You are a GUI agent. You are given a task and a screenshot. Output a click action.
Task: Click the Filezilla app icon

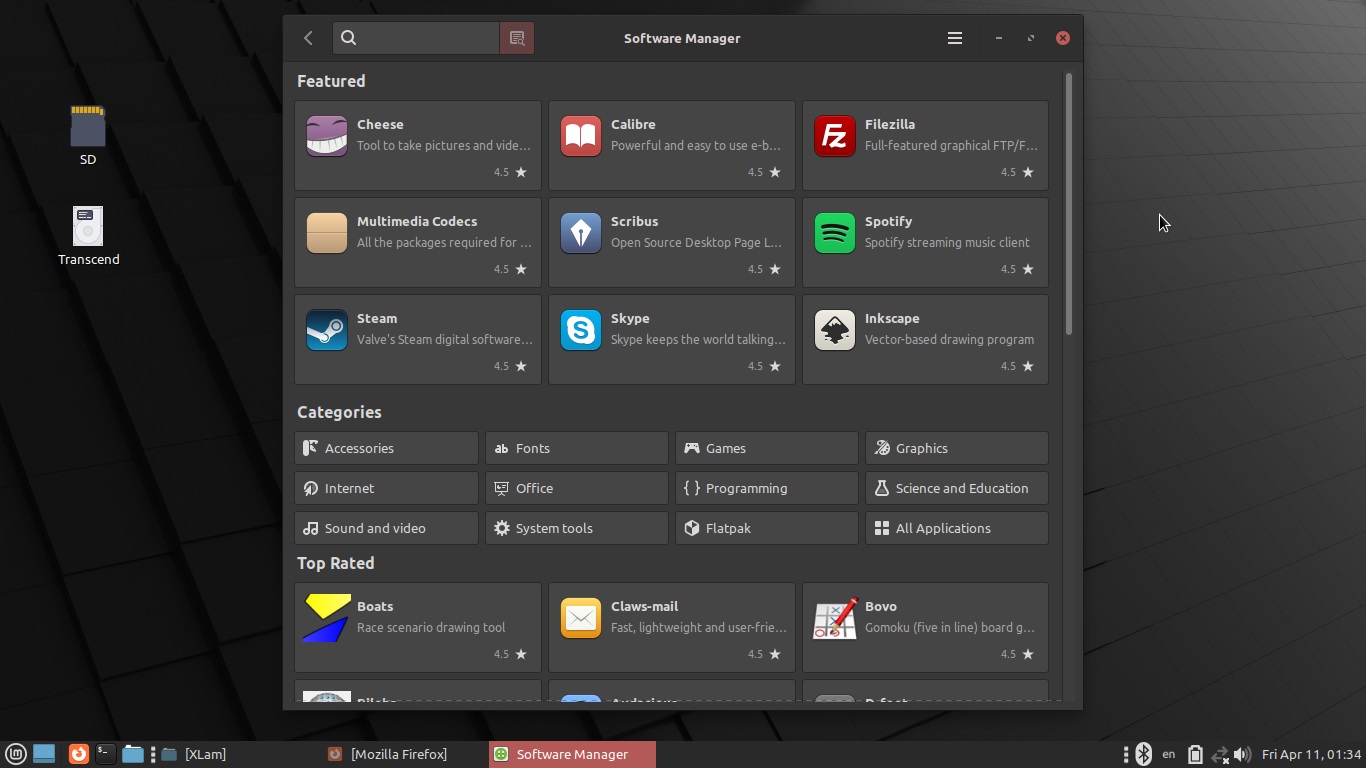pyautogui.click(x=835, y=136)
